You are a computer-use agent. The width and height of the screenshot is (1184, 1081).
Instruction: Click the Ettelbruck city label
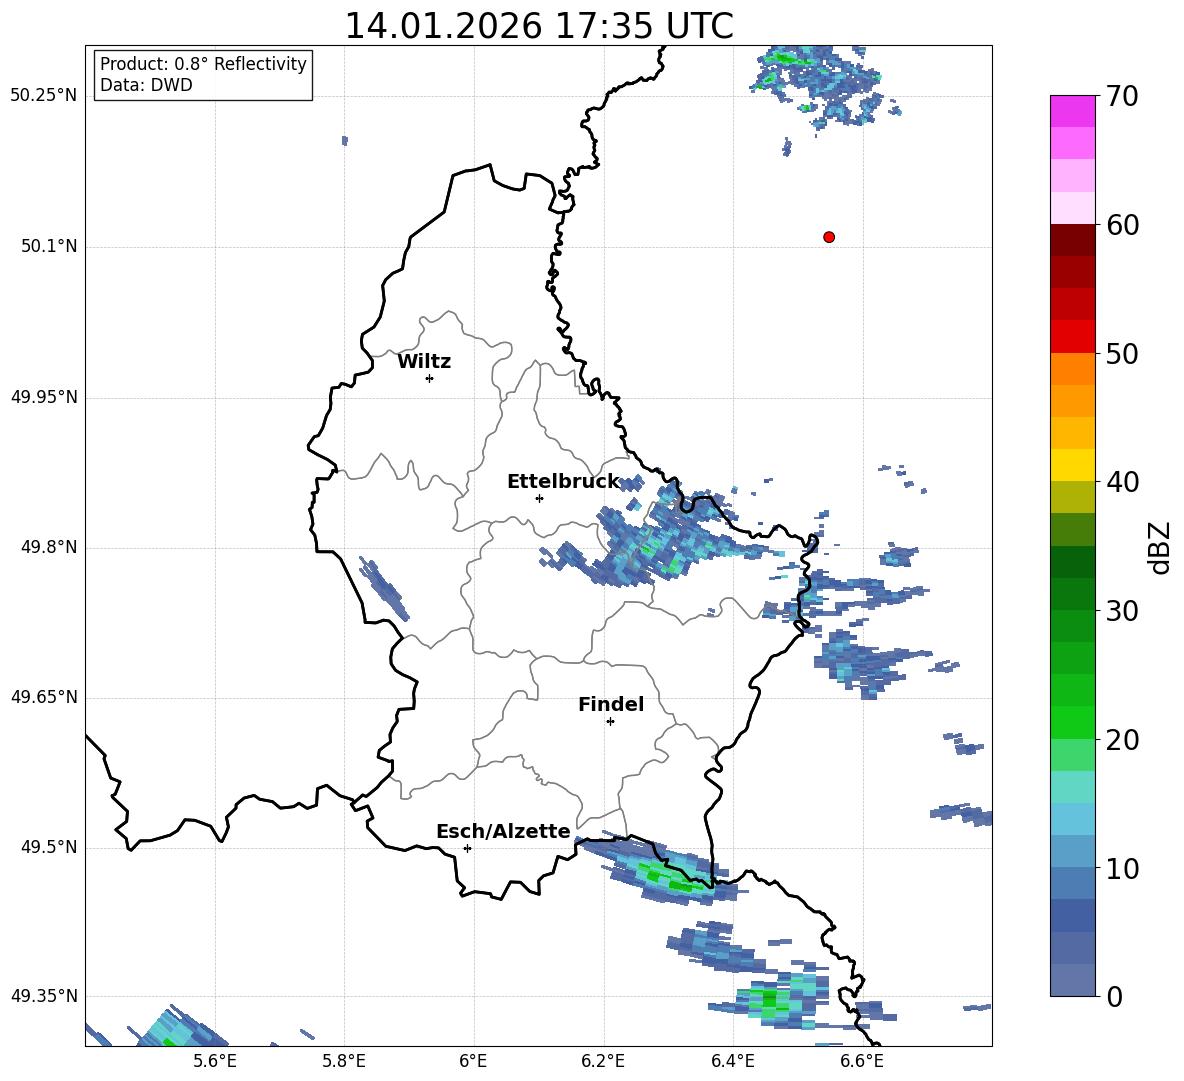563,482
